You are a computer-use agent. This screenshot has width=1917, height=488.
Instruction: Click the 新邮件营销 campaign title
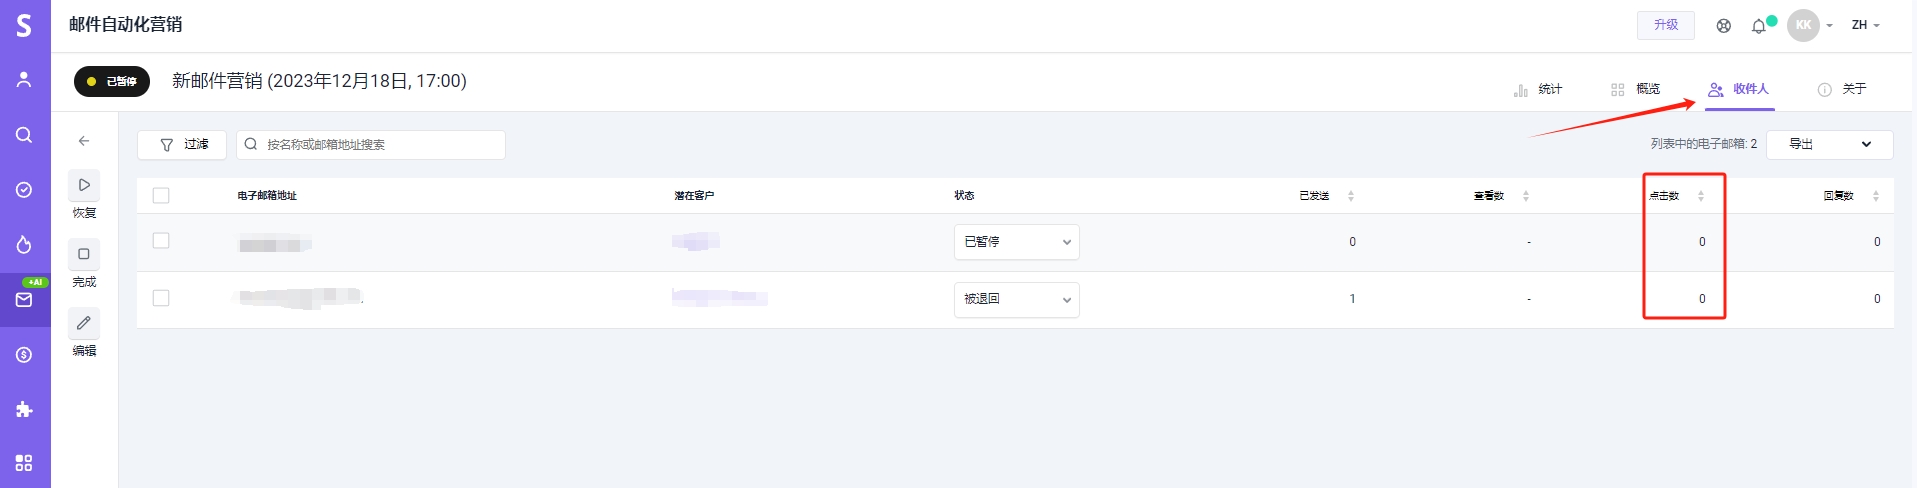click(x=319, y=81)
